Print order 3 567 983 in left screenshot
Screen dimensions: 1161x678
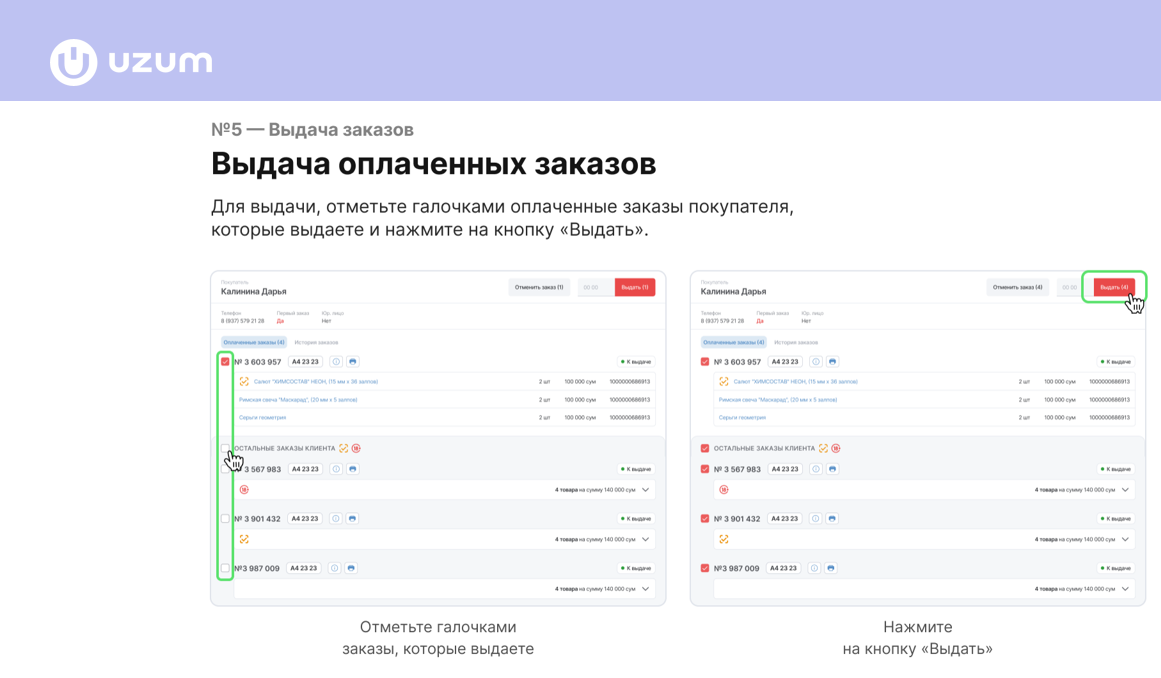(x=352, y=469)
